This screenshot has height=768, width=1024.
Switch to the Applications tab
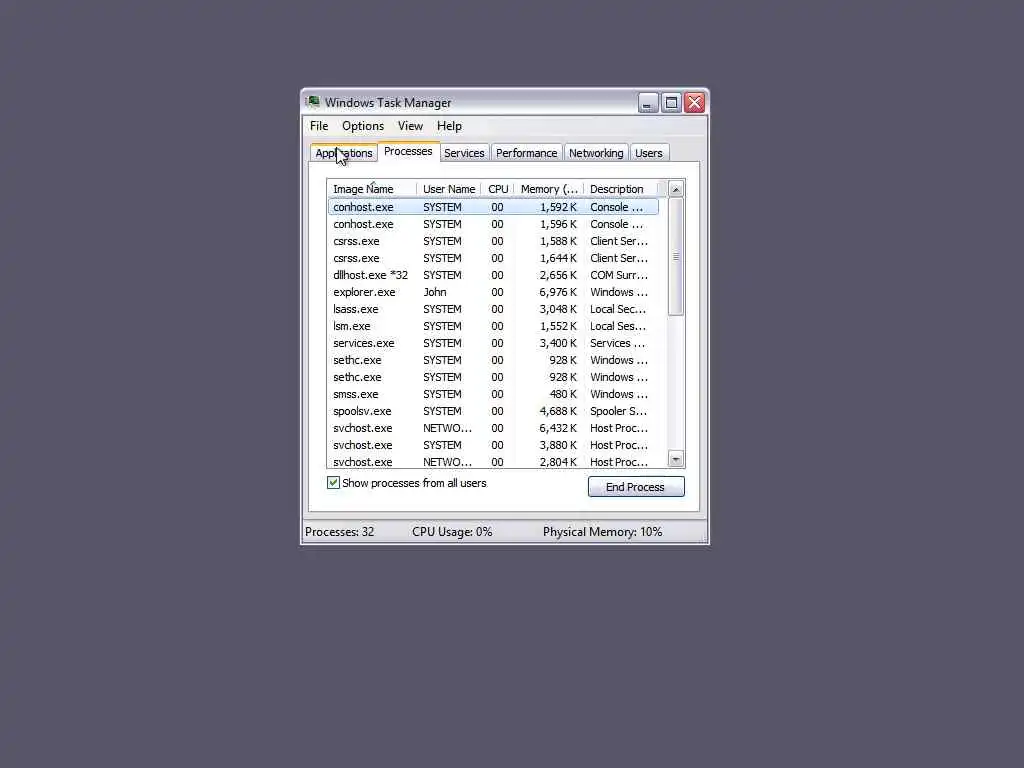[344, 153]
